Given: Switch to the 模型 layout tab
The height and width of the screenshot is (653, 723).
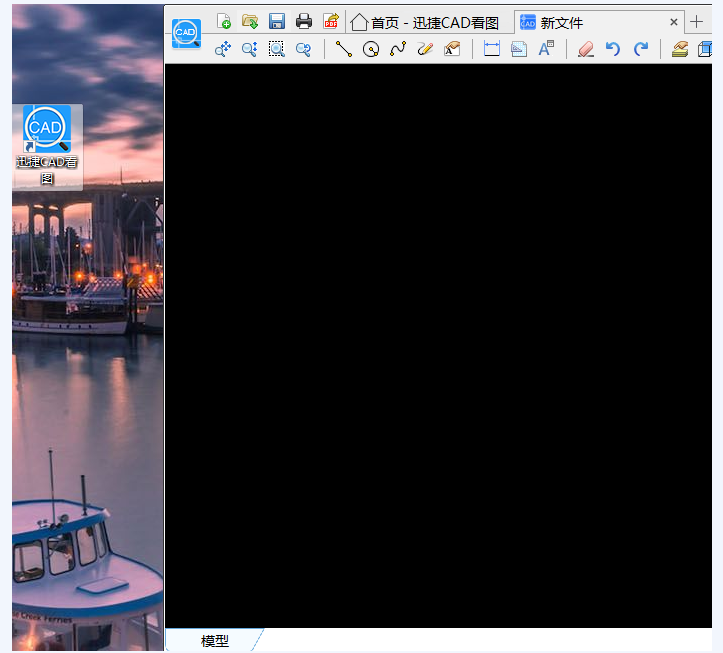Looking at the screenshot, I should [215, 641].
